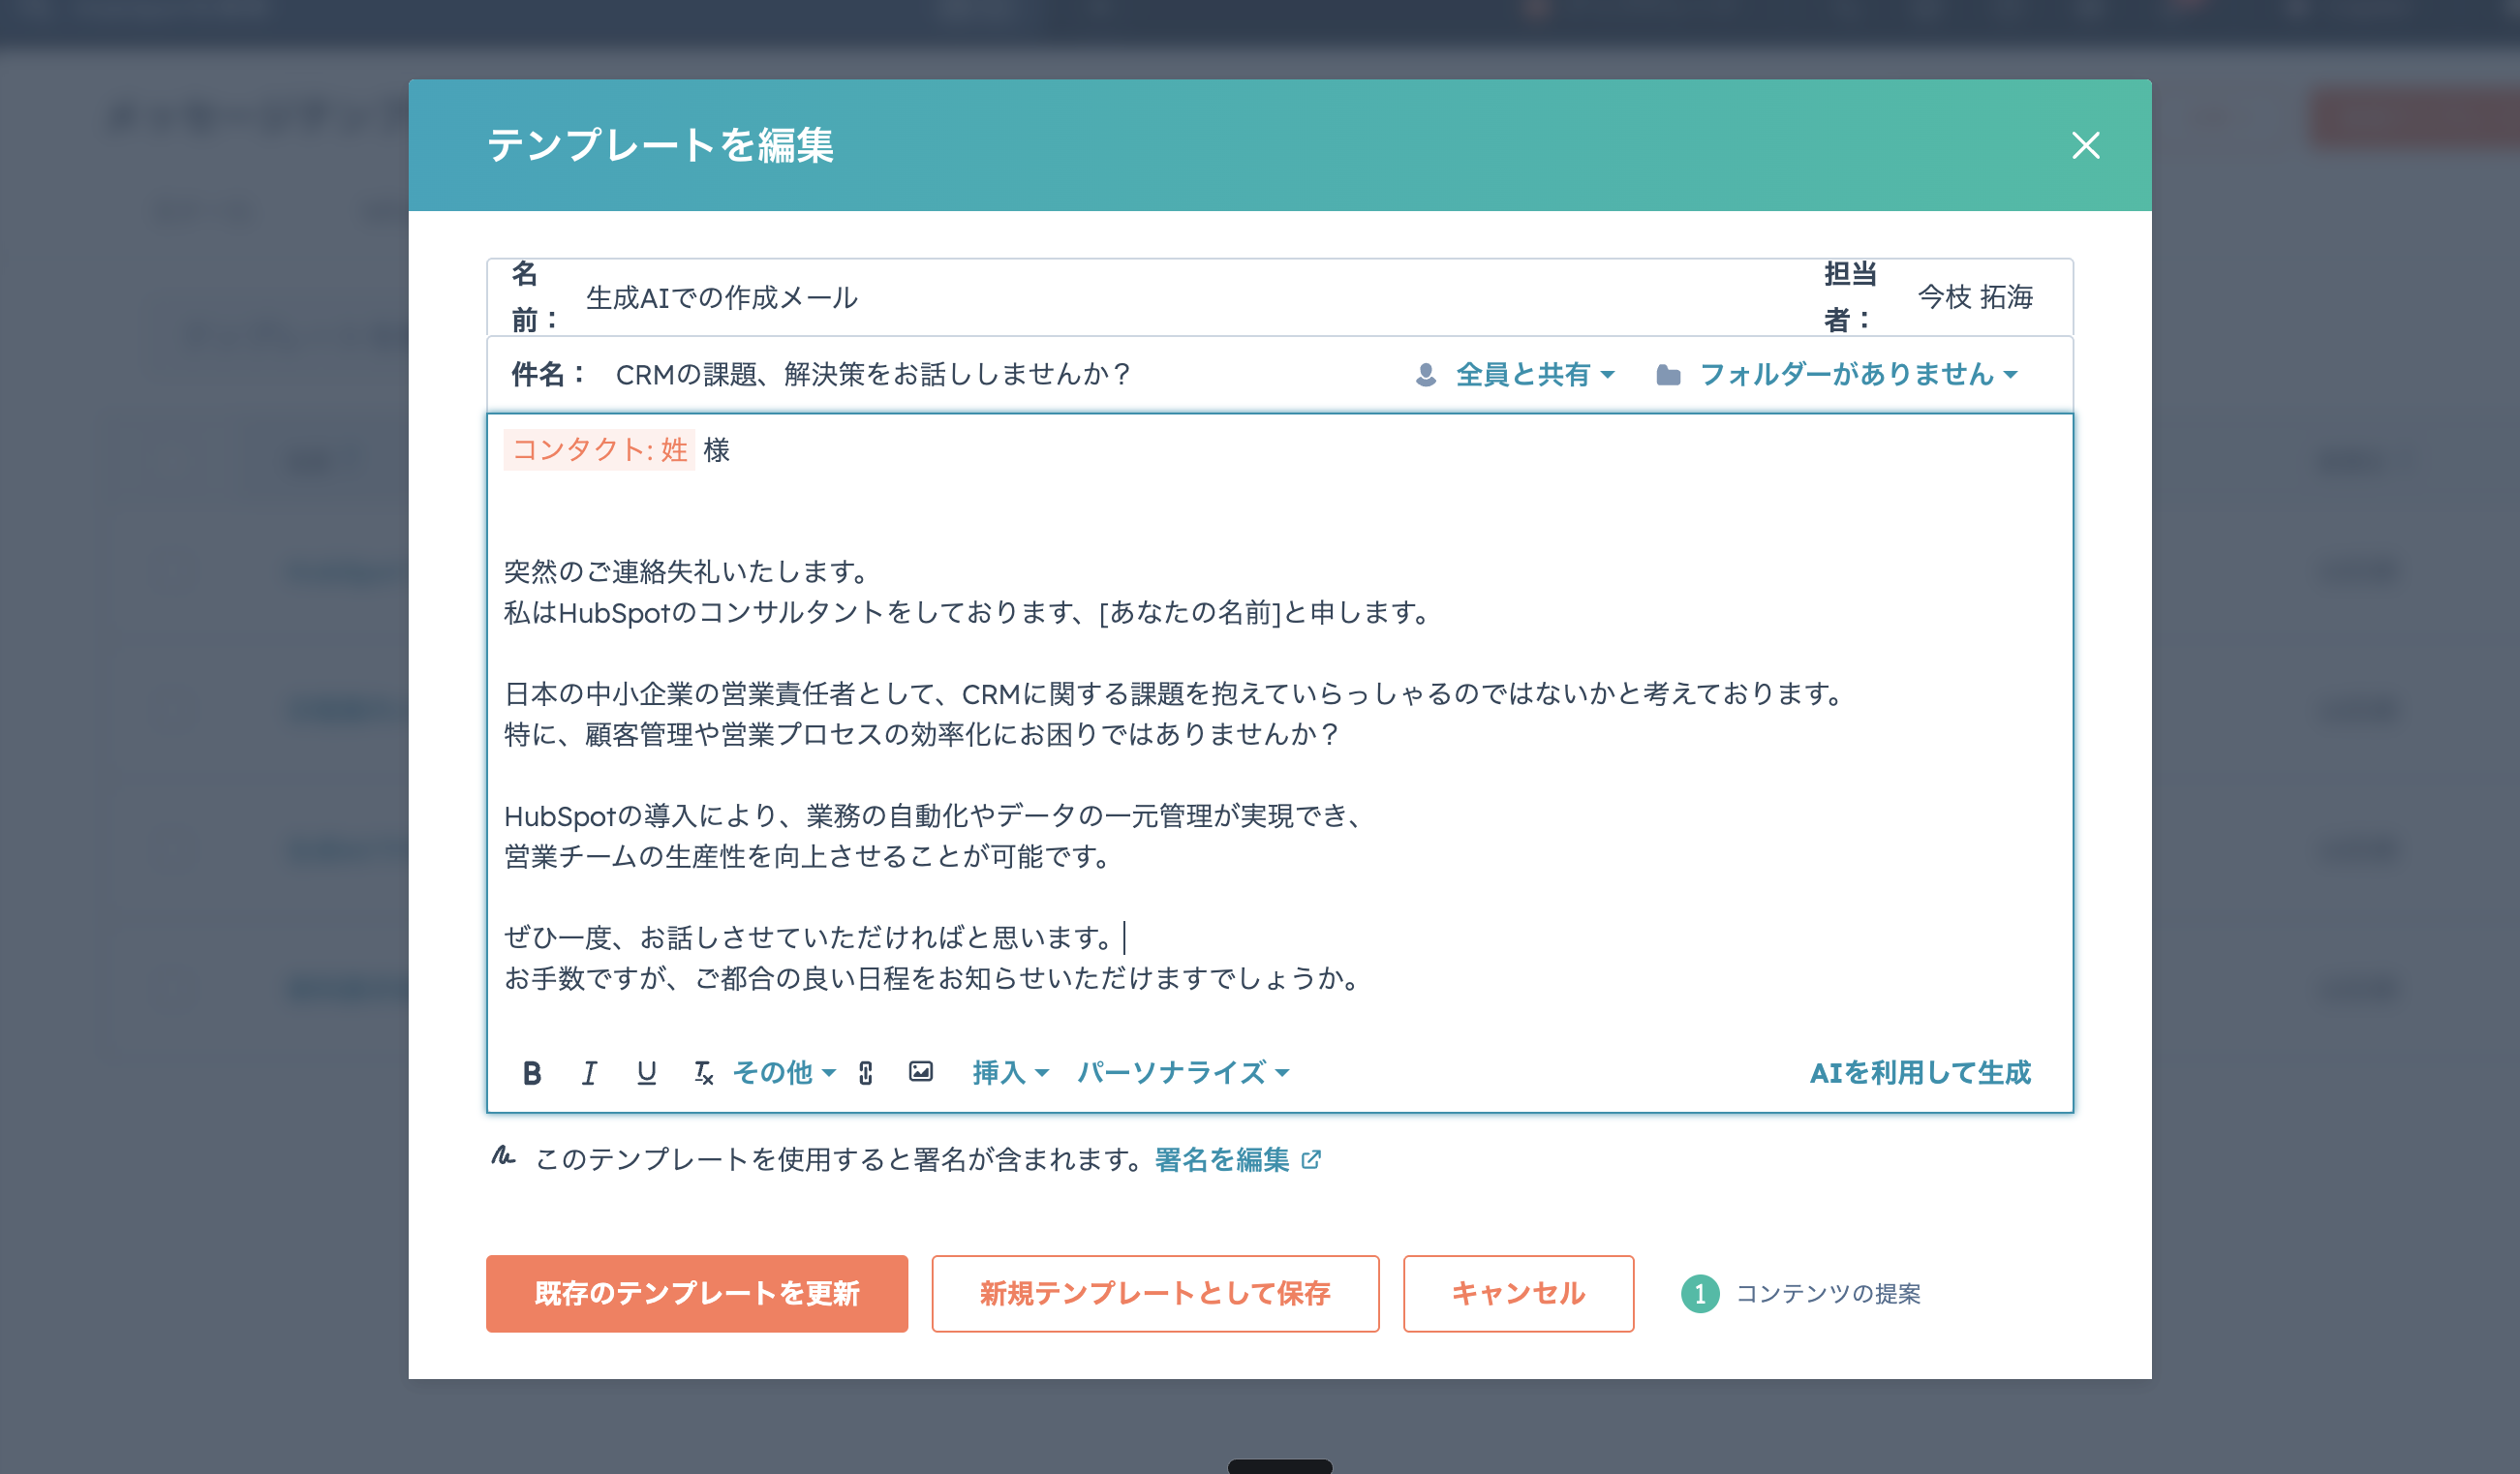Click the external link icon beside 署名を編集
This screenshot has height=1474, width=2520.
coord(1311,1160)
